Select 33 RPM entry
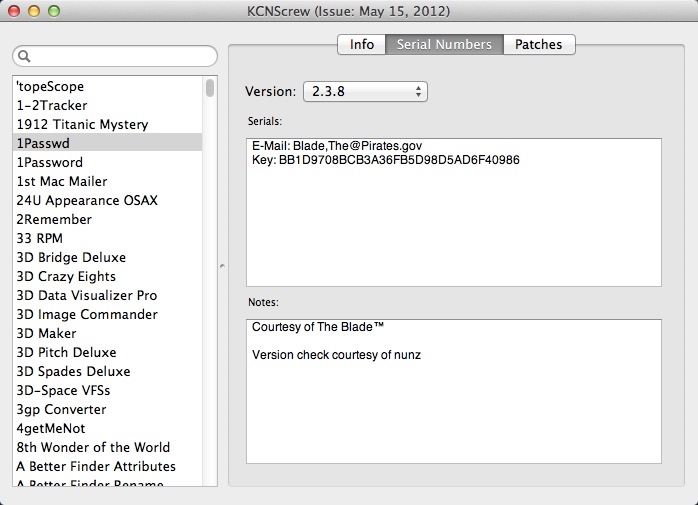 click(107, 238)
